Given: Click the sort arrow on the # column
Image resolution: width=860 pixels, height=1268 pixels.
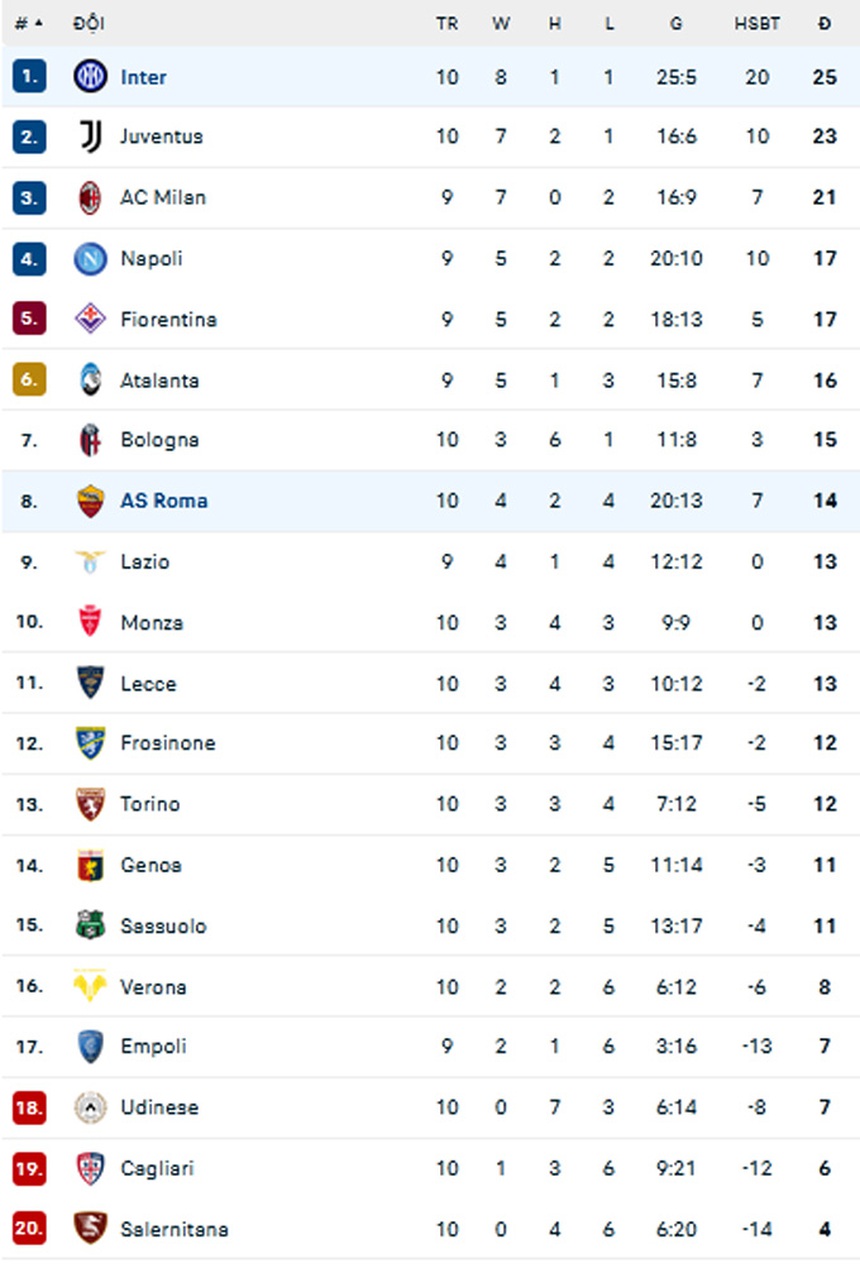Looking at the screenshot, I should pos(37,20).
